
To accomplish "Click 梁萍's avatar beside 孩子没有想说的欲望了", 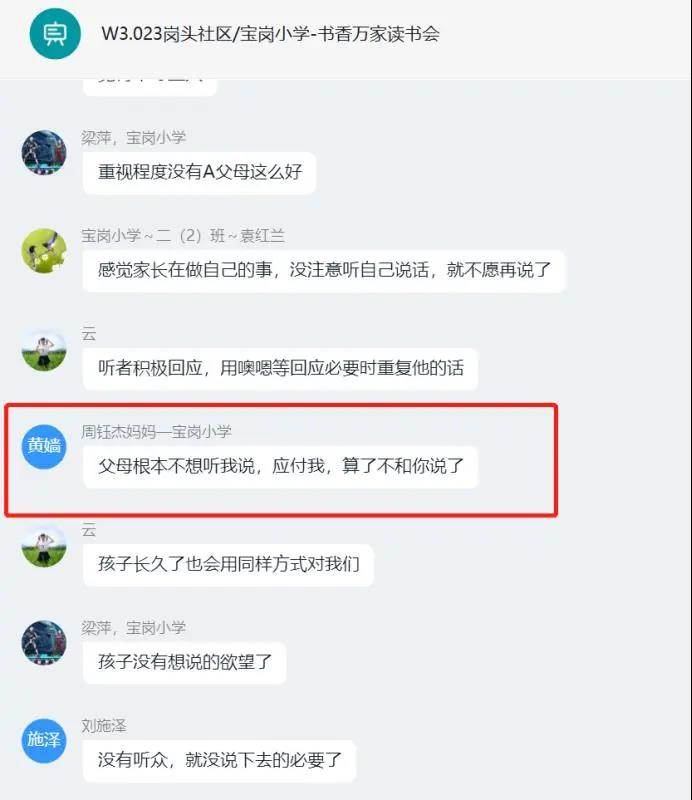I will [44, 643].
